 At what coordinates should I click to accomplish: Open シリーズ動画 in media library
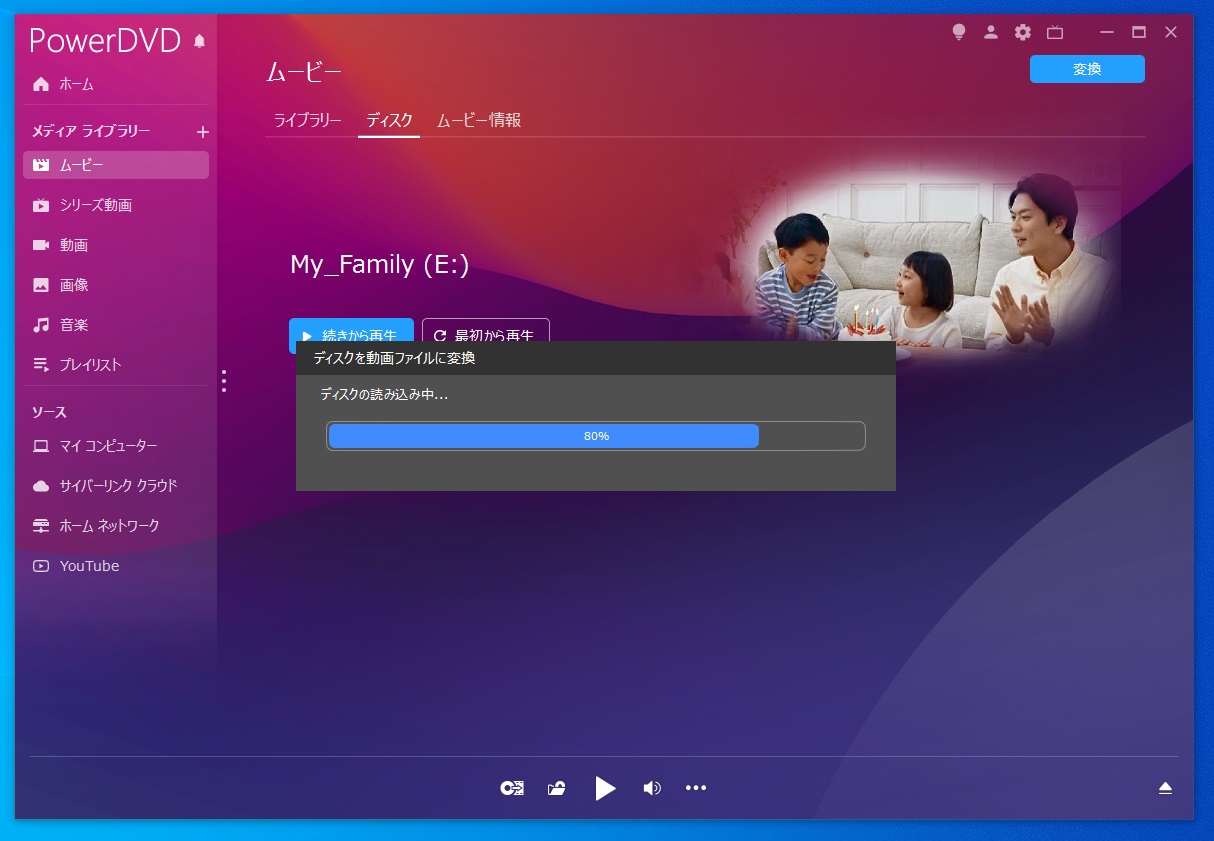coord(95,205)
